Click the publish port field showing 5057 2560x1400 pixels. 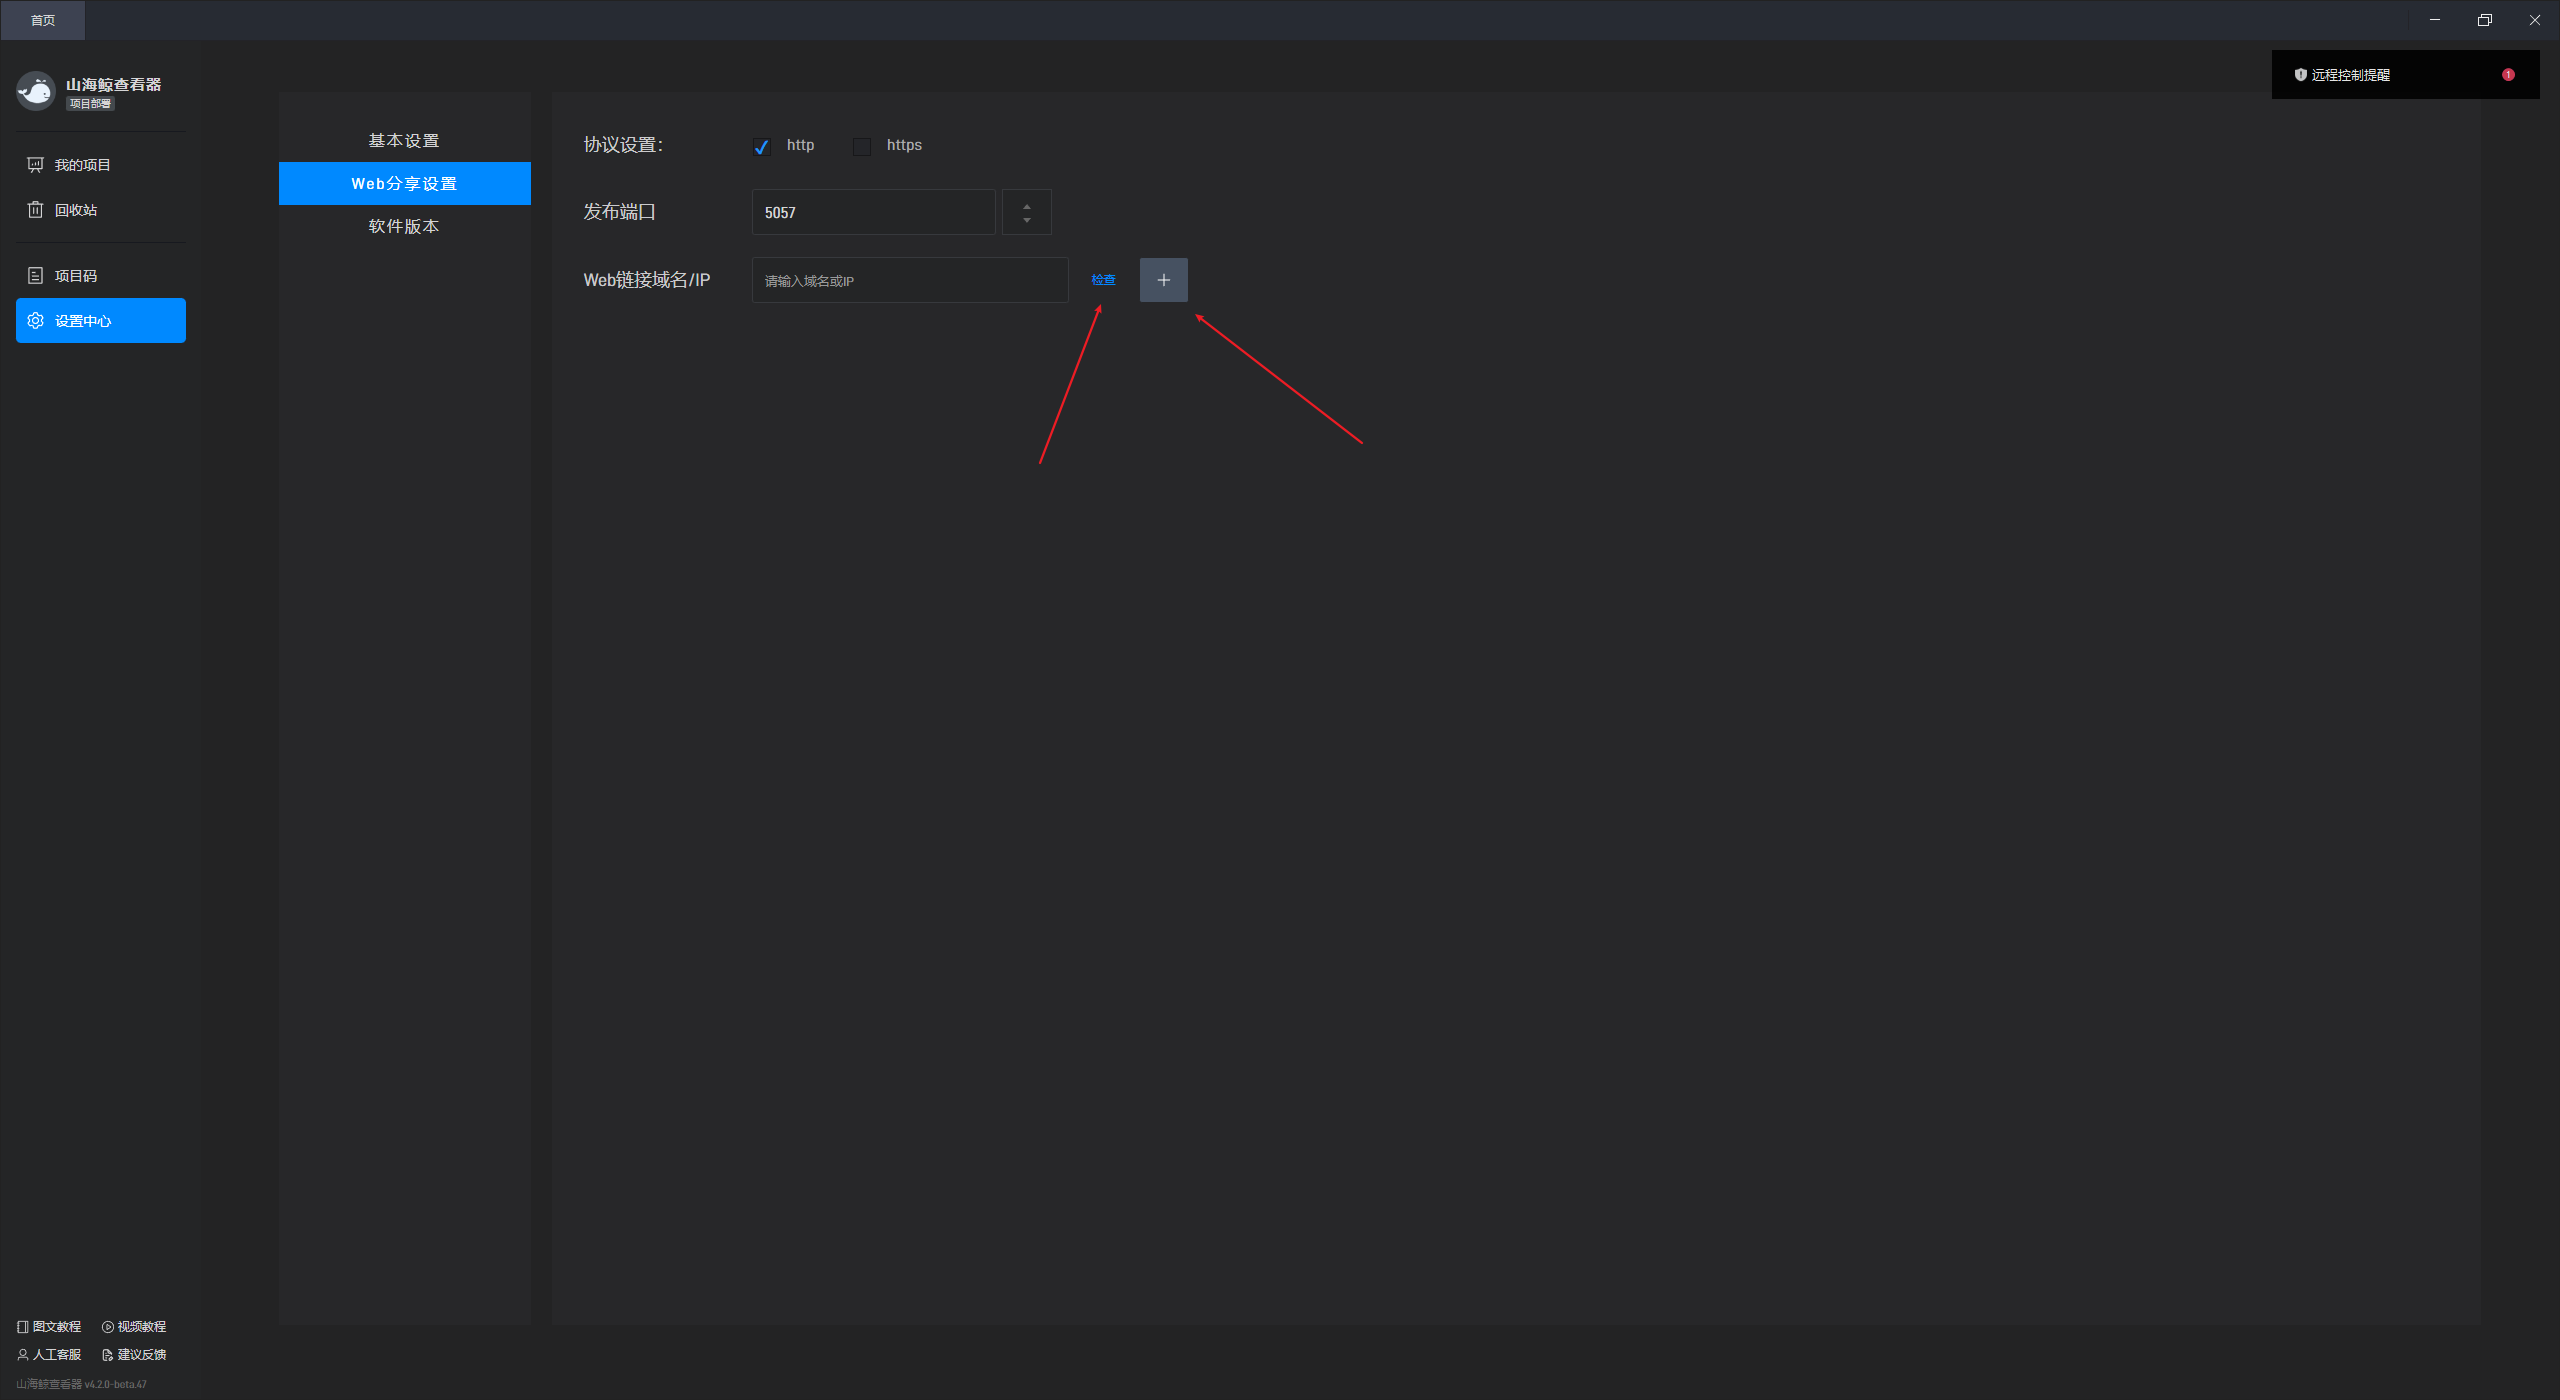coord(872,213)
